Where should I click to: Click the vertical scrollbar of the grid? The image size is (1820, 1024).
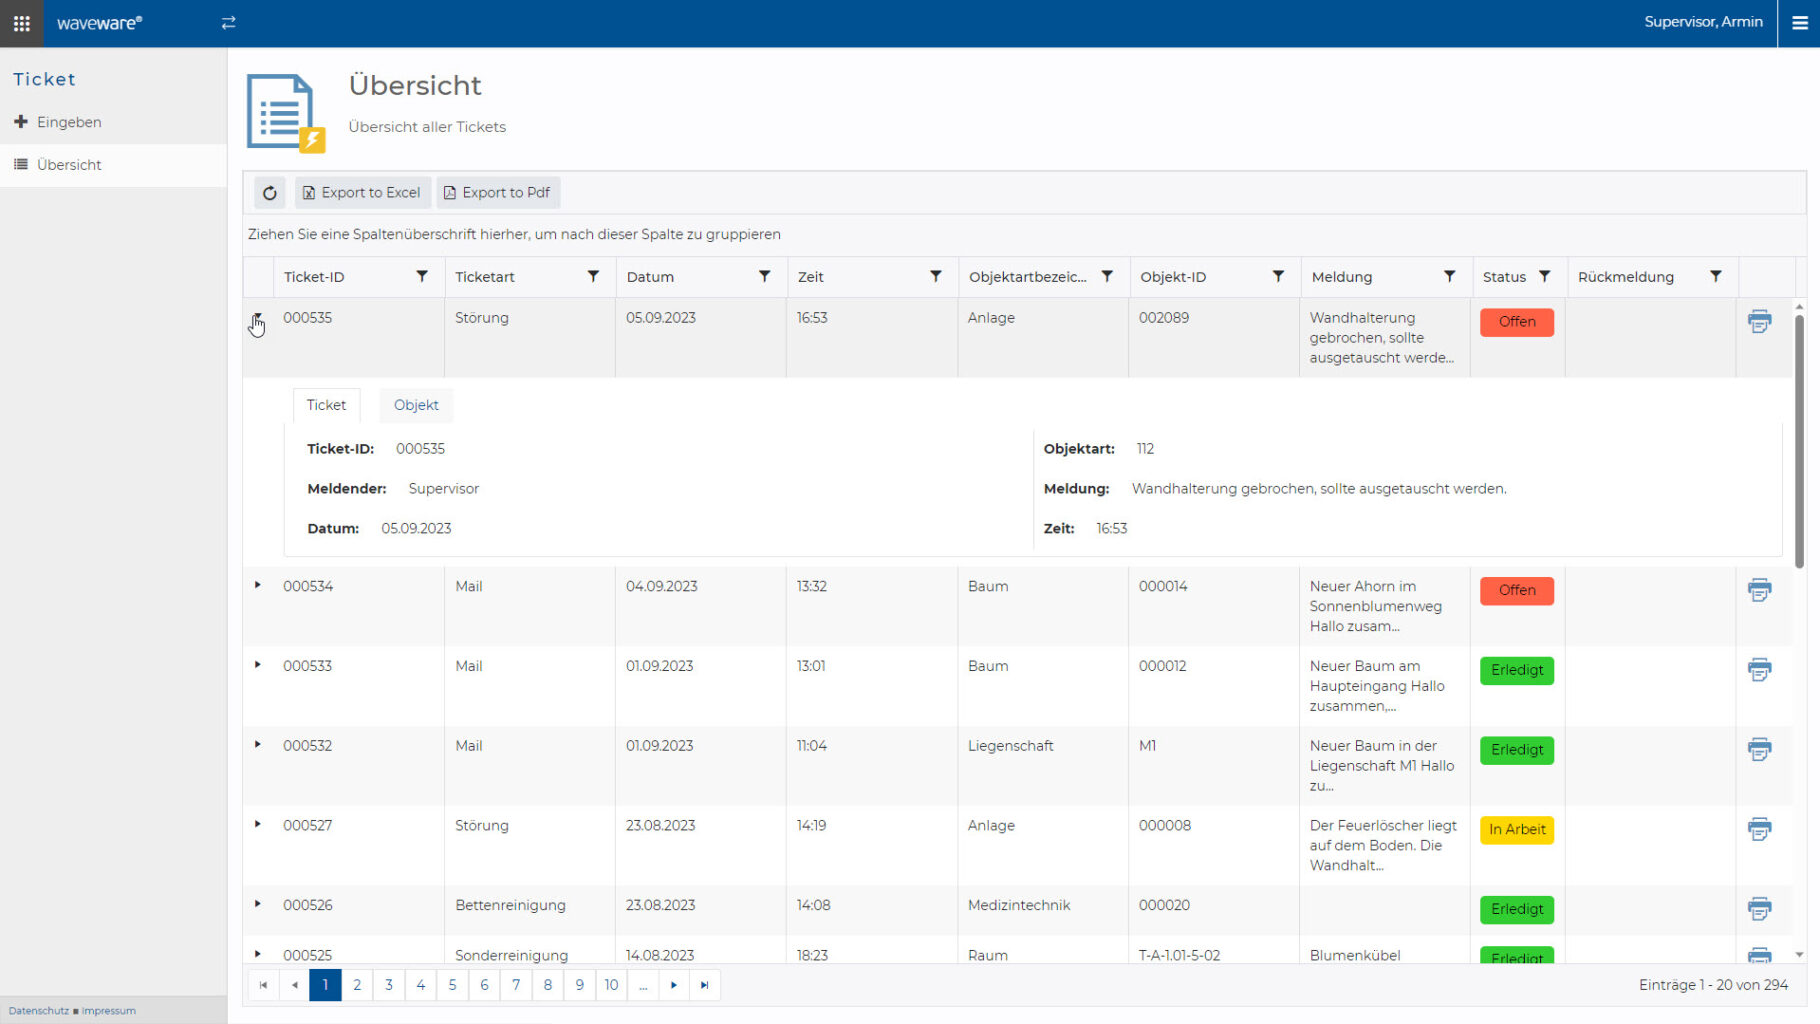tap(1799, 440)
